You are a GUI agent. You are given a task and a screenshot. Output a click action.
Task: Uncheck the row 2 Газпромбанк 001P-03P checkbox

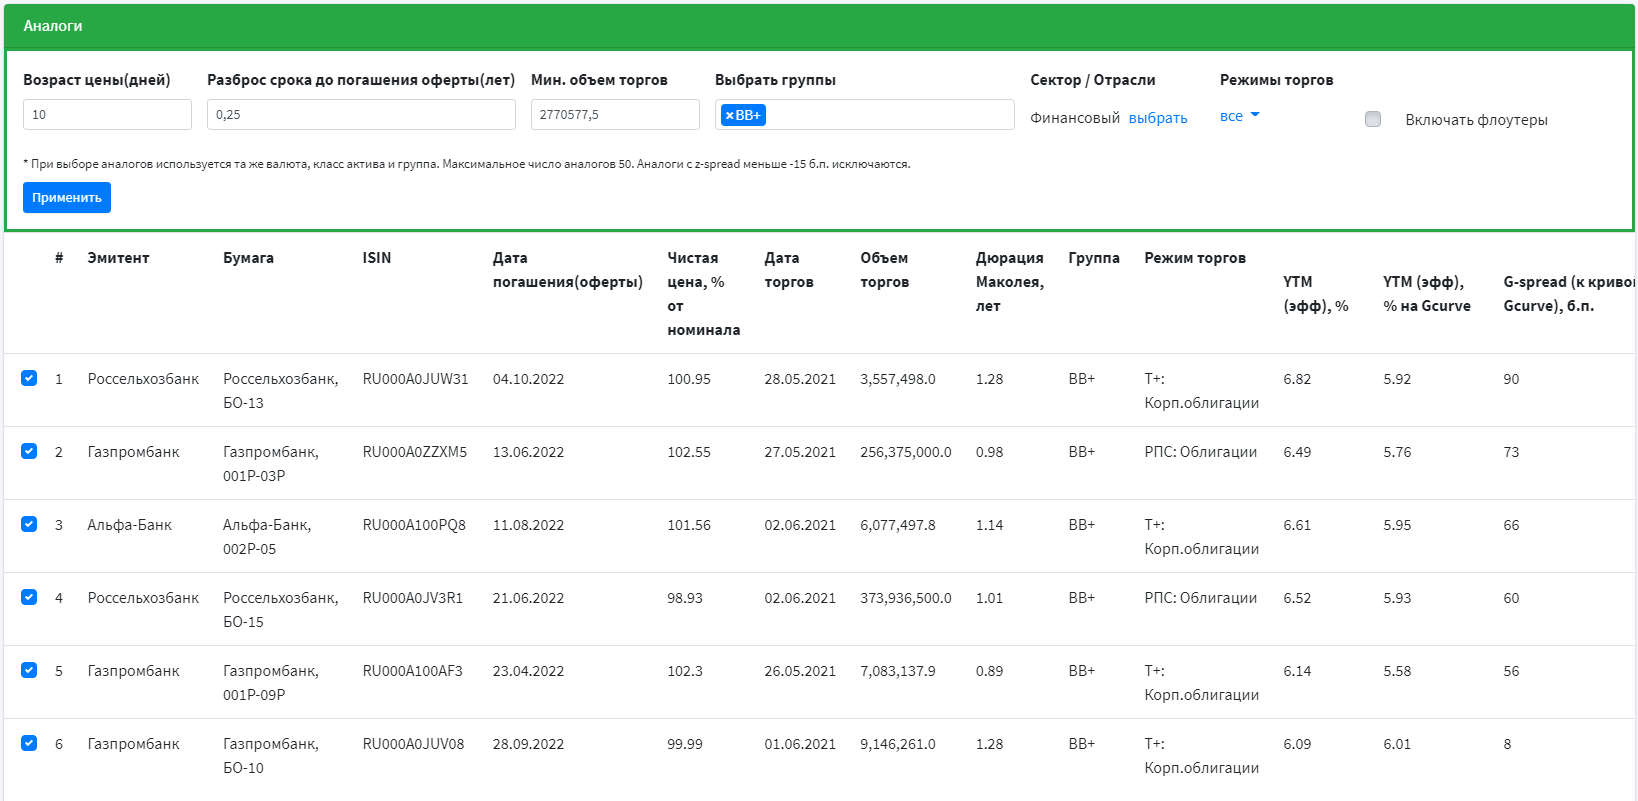(29, 451)
